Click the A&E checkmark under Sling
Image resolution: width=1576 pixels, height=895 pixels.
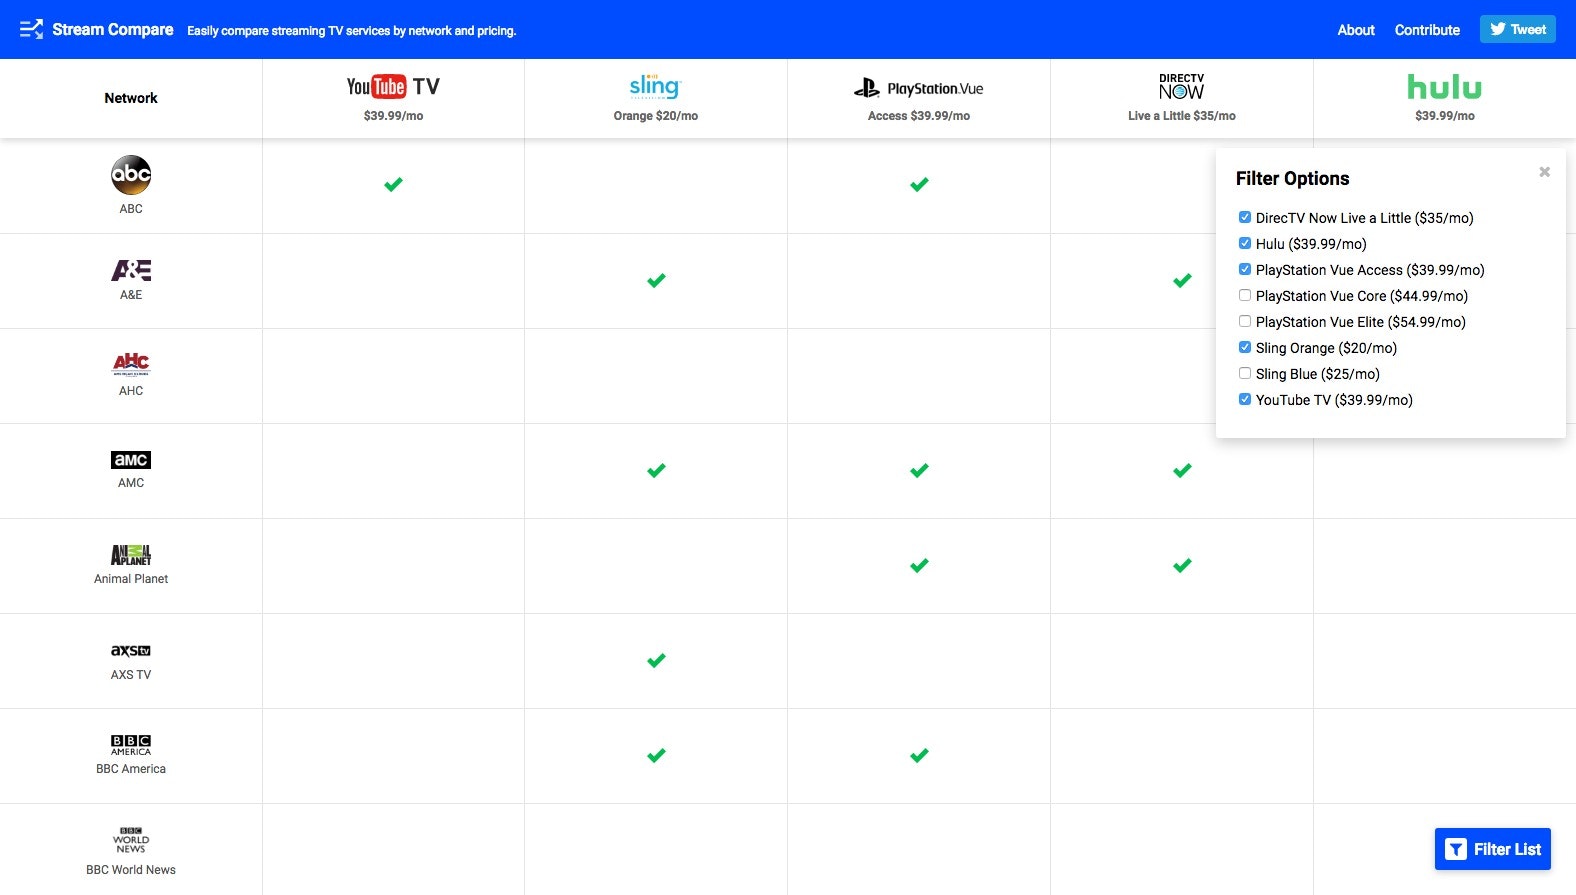coord(656,281)
